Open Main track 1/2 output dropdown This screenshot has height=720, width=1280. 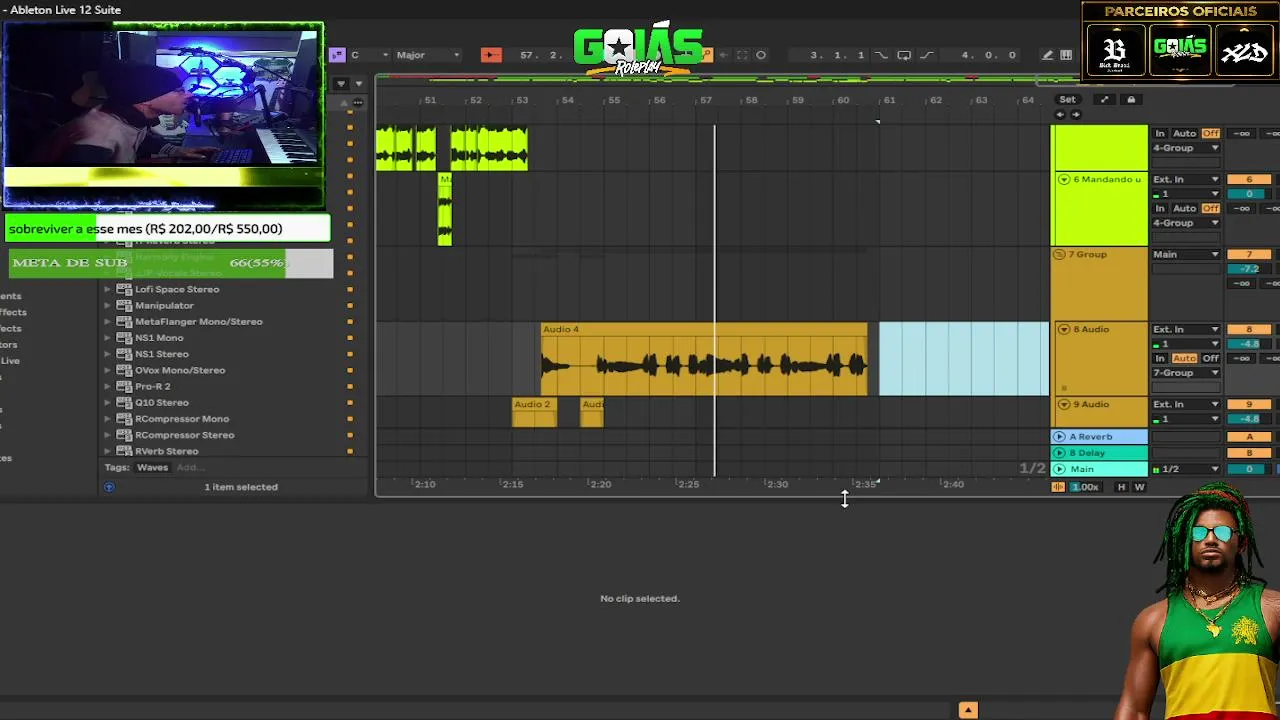1186,469
